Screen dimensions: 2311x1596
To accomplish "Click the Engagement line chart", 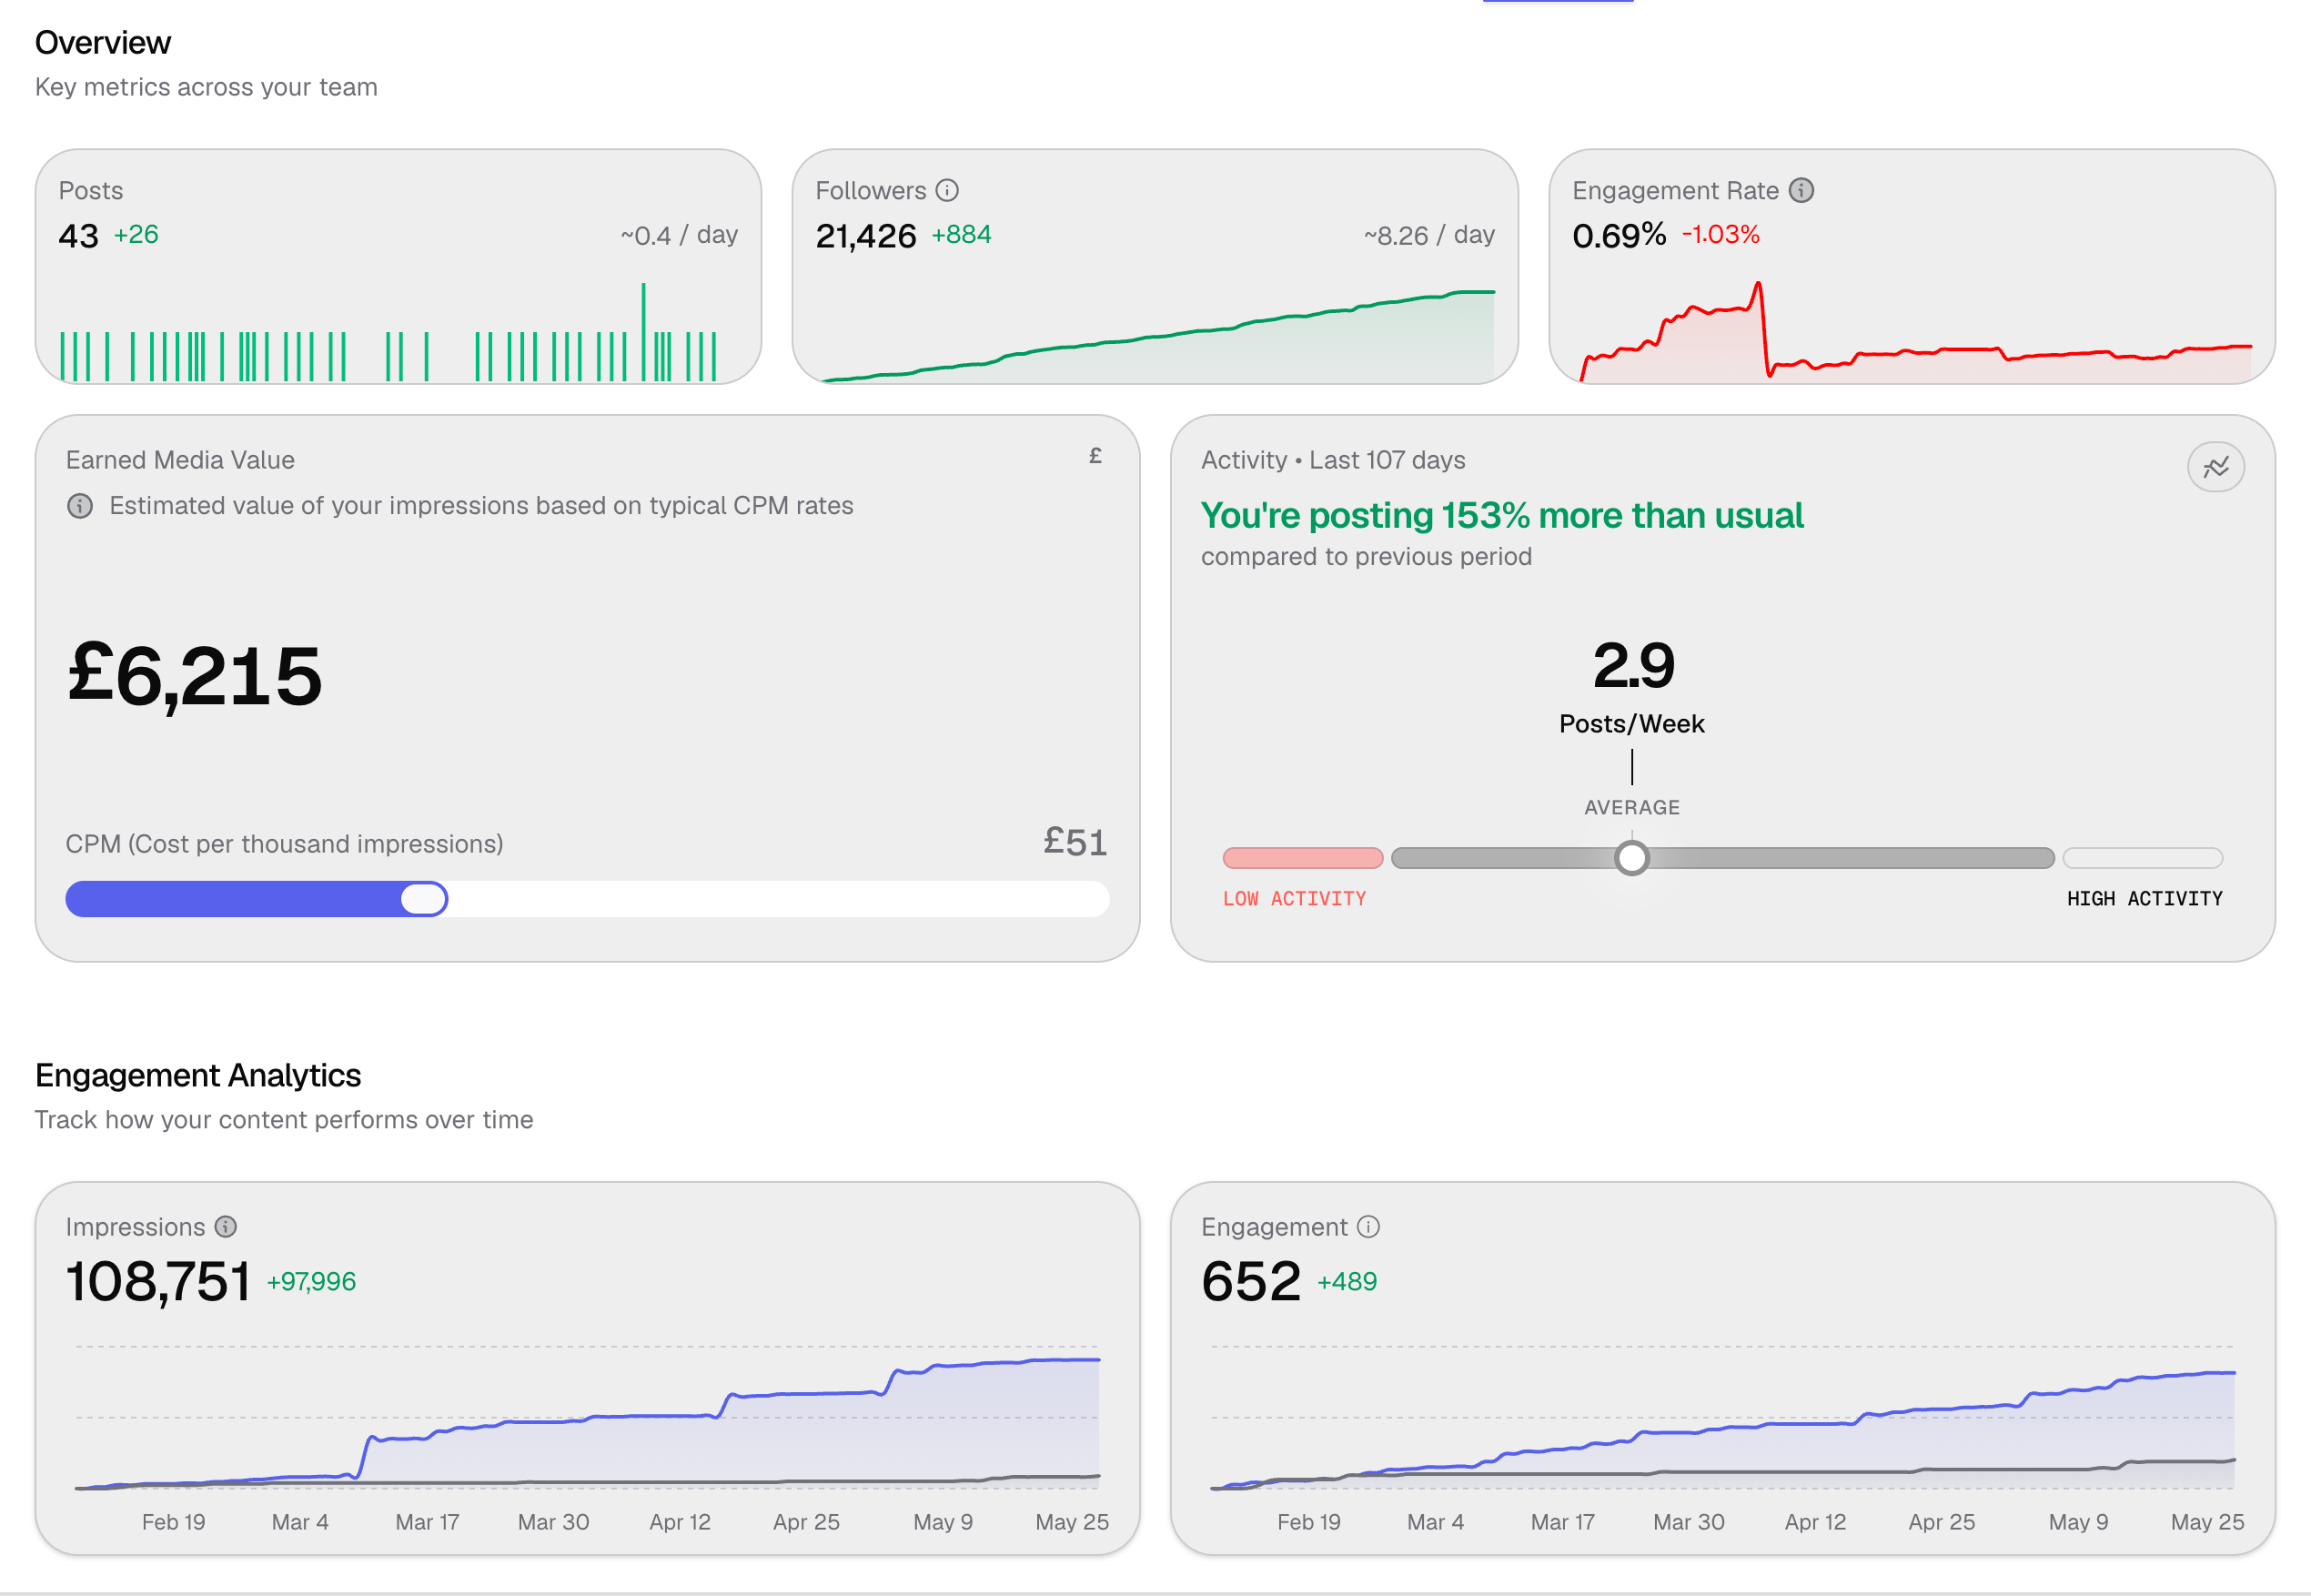I will (1722, 1418).
